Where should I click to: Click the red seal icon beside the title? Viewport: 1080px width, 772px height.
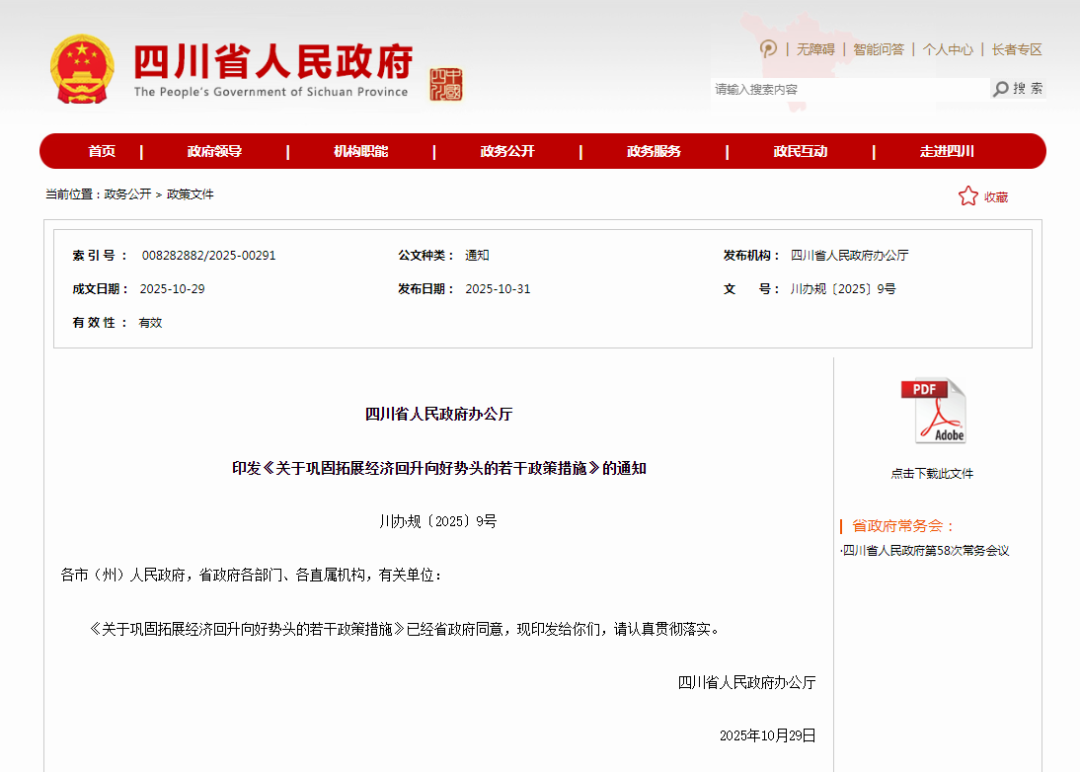[x=446, y=85]
